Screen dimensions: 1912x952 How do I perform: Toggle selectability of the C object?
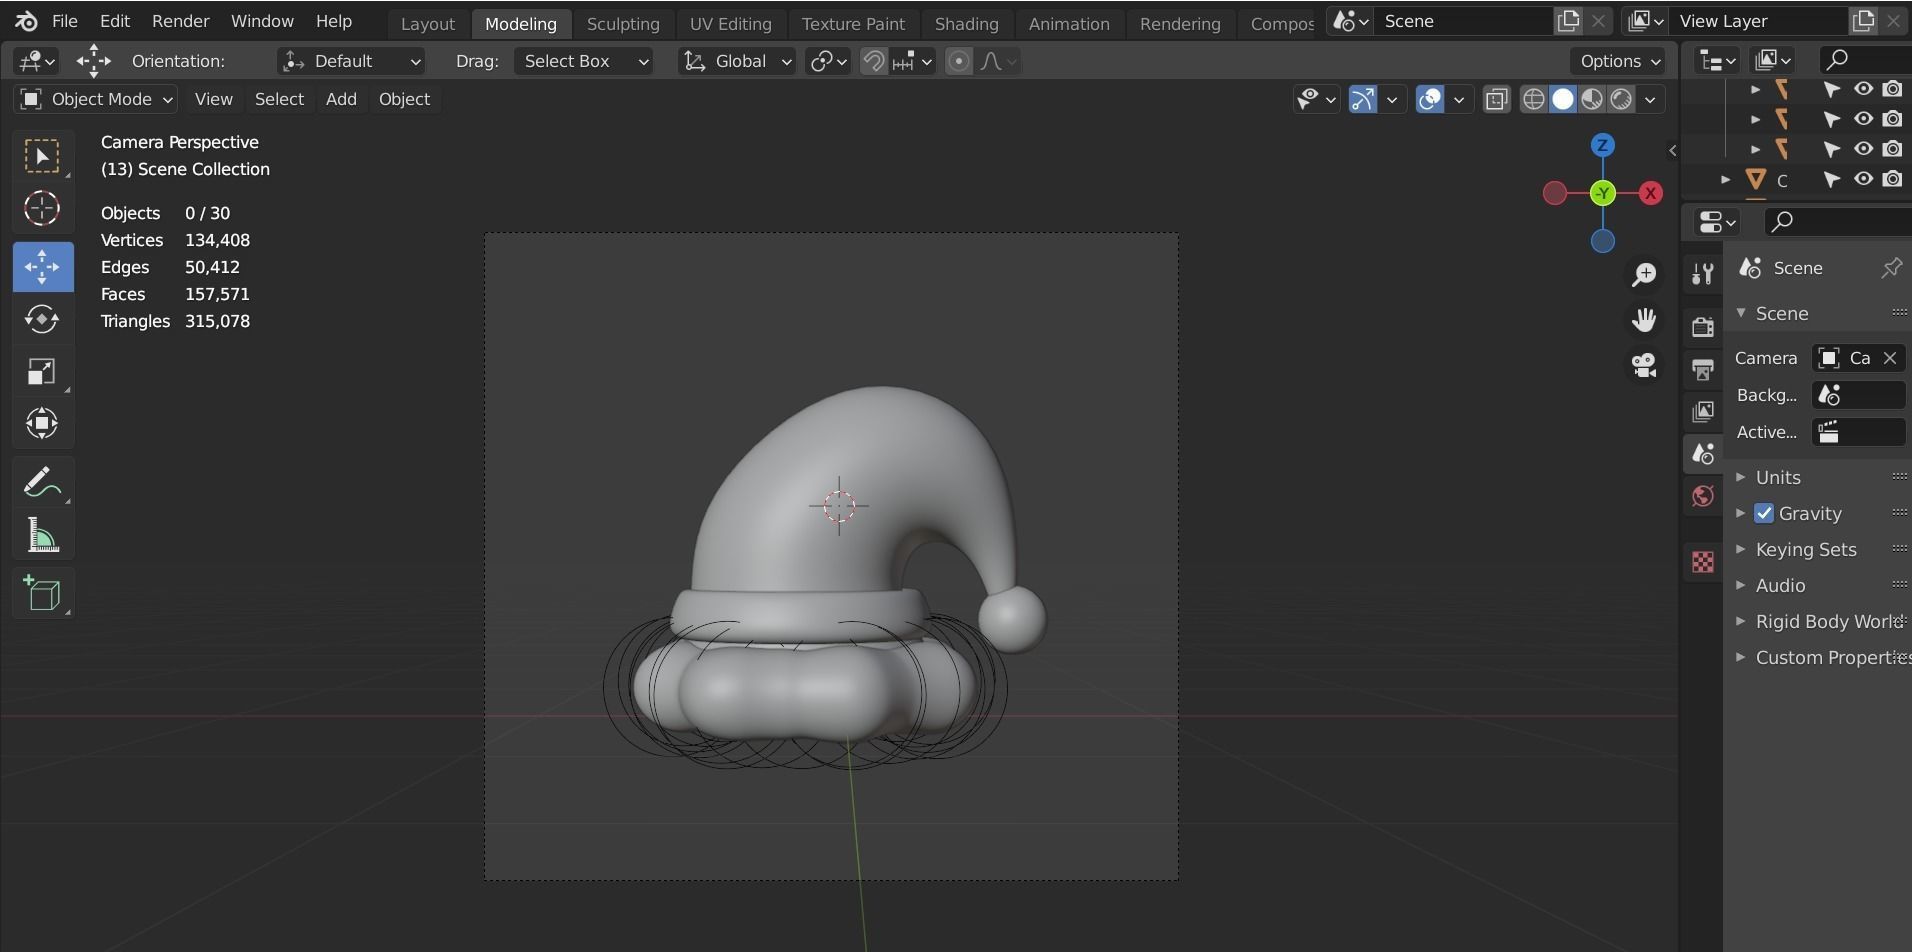(x=1832, y=180)
